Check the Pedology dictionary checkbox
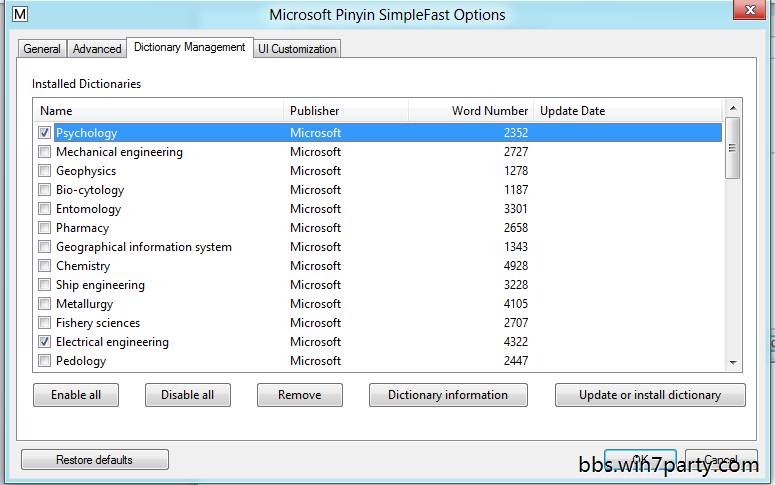This screenshot has height=485, width=775. [44, 360]
